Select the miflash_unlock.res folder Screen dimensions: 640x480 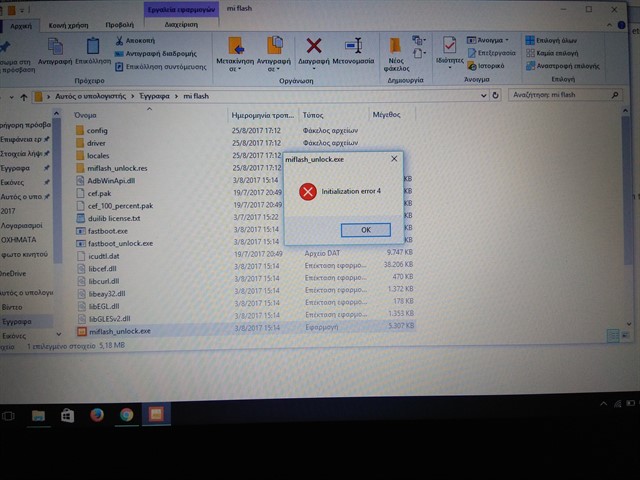tap(117, 168)
